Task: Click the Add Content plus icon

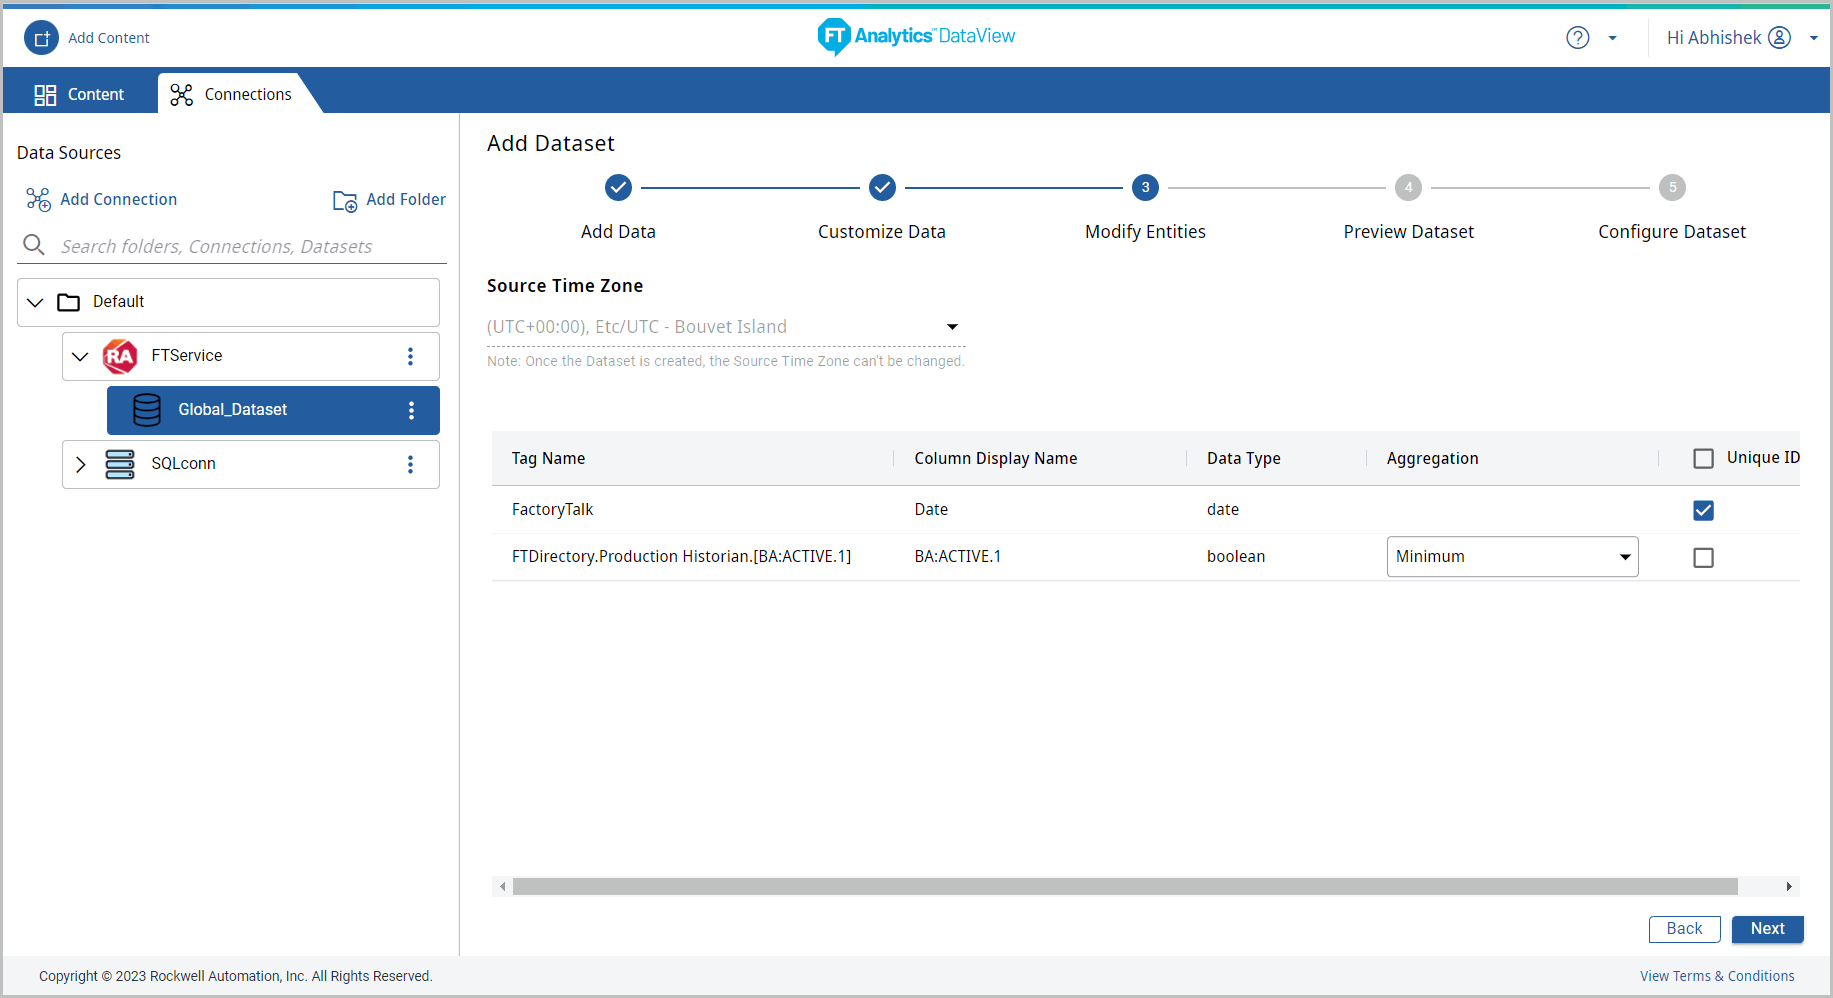Action: [41, 38]
